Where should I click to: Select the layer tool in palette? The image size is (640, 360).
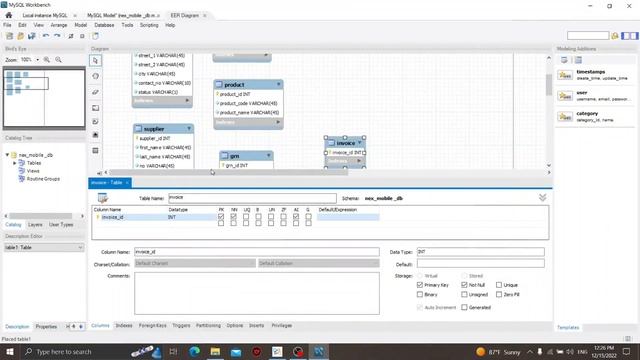(95, 108)
